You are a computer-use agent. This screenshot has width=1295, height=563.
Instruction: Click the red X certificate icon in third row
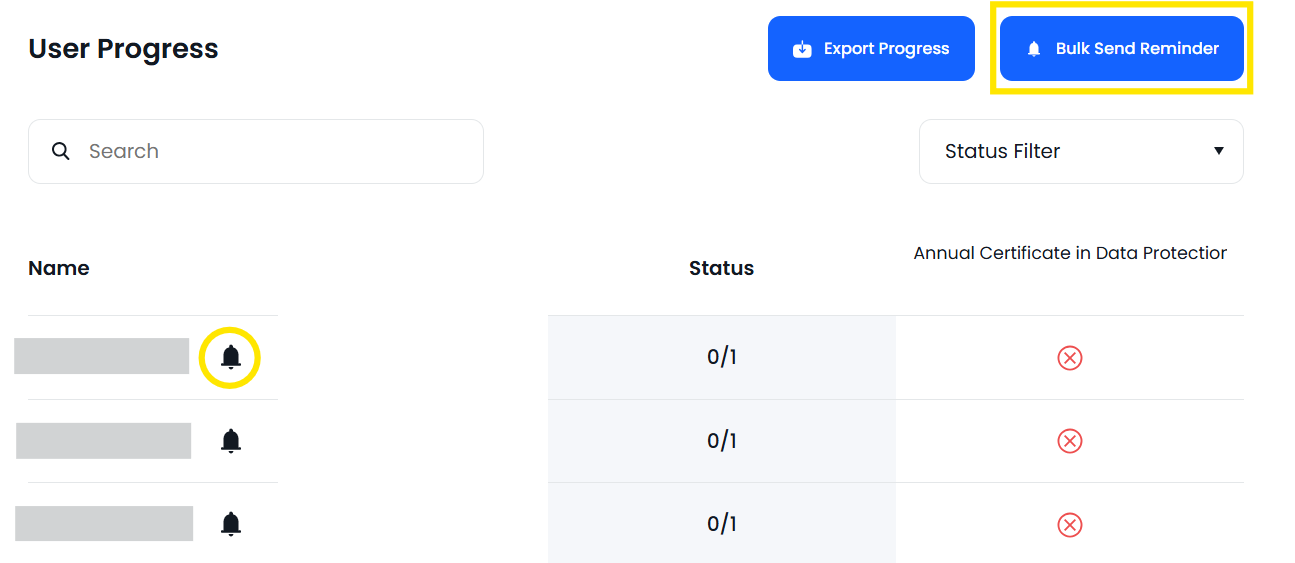tap(1070, 524)
